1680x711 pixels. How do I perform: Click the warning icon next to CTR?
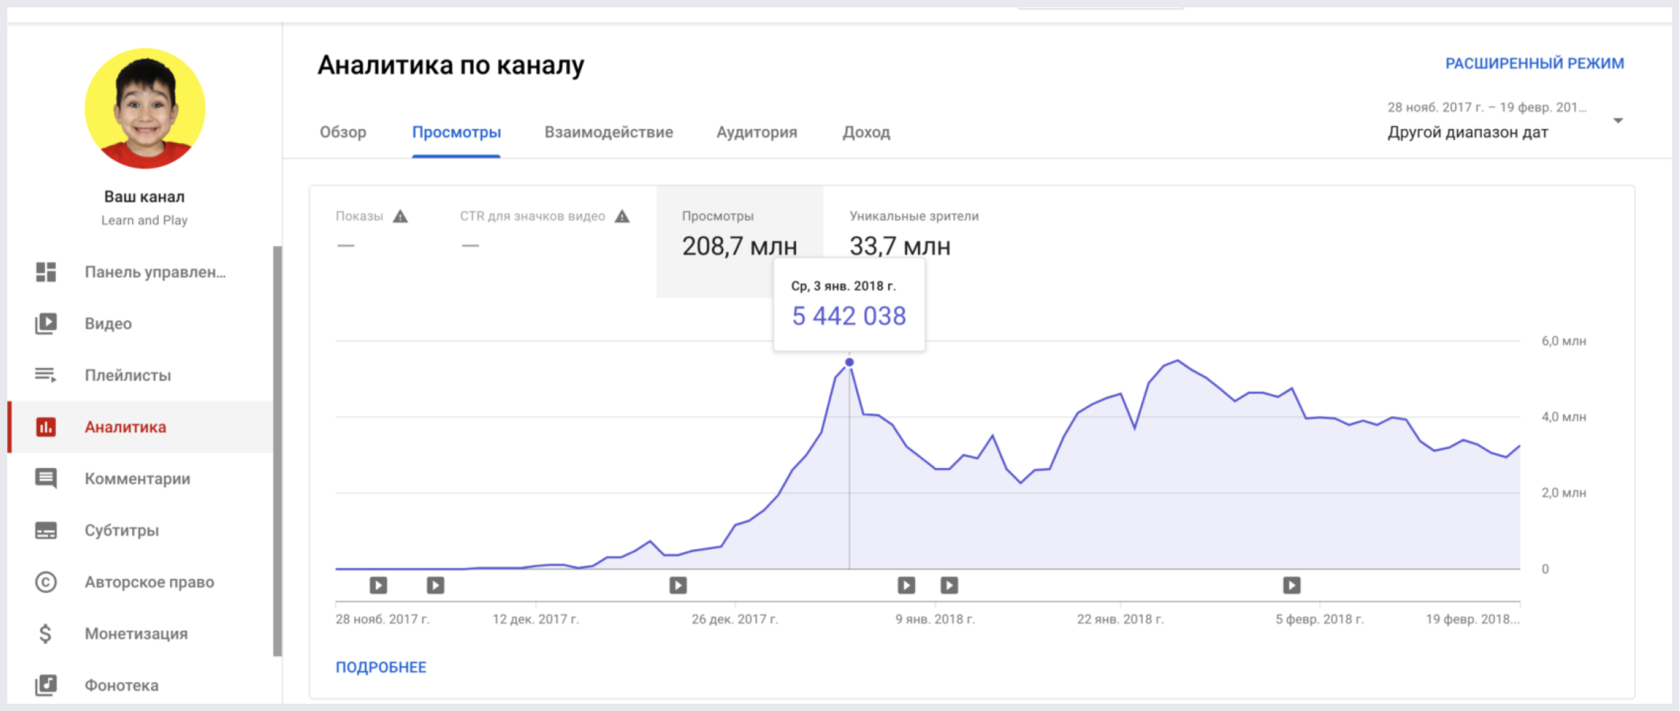(x=622, y=216)
